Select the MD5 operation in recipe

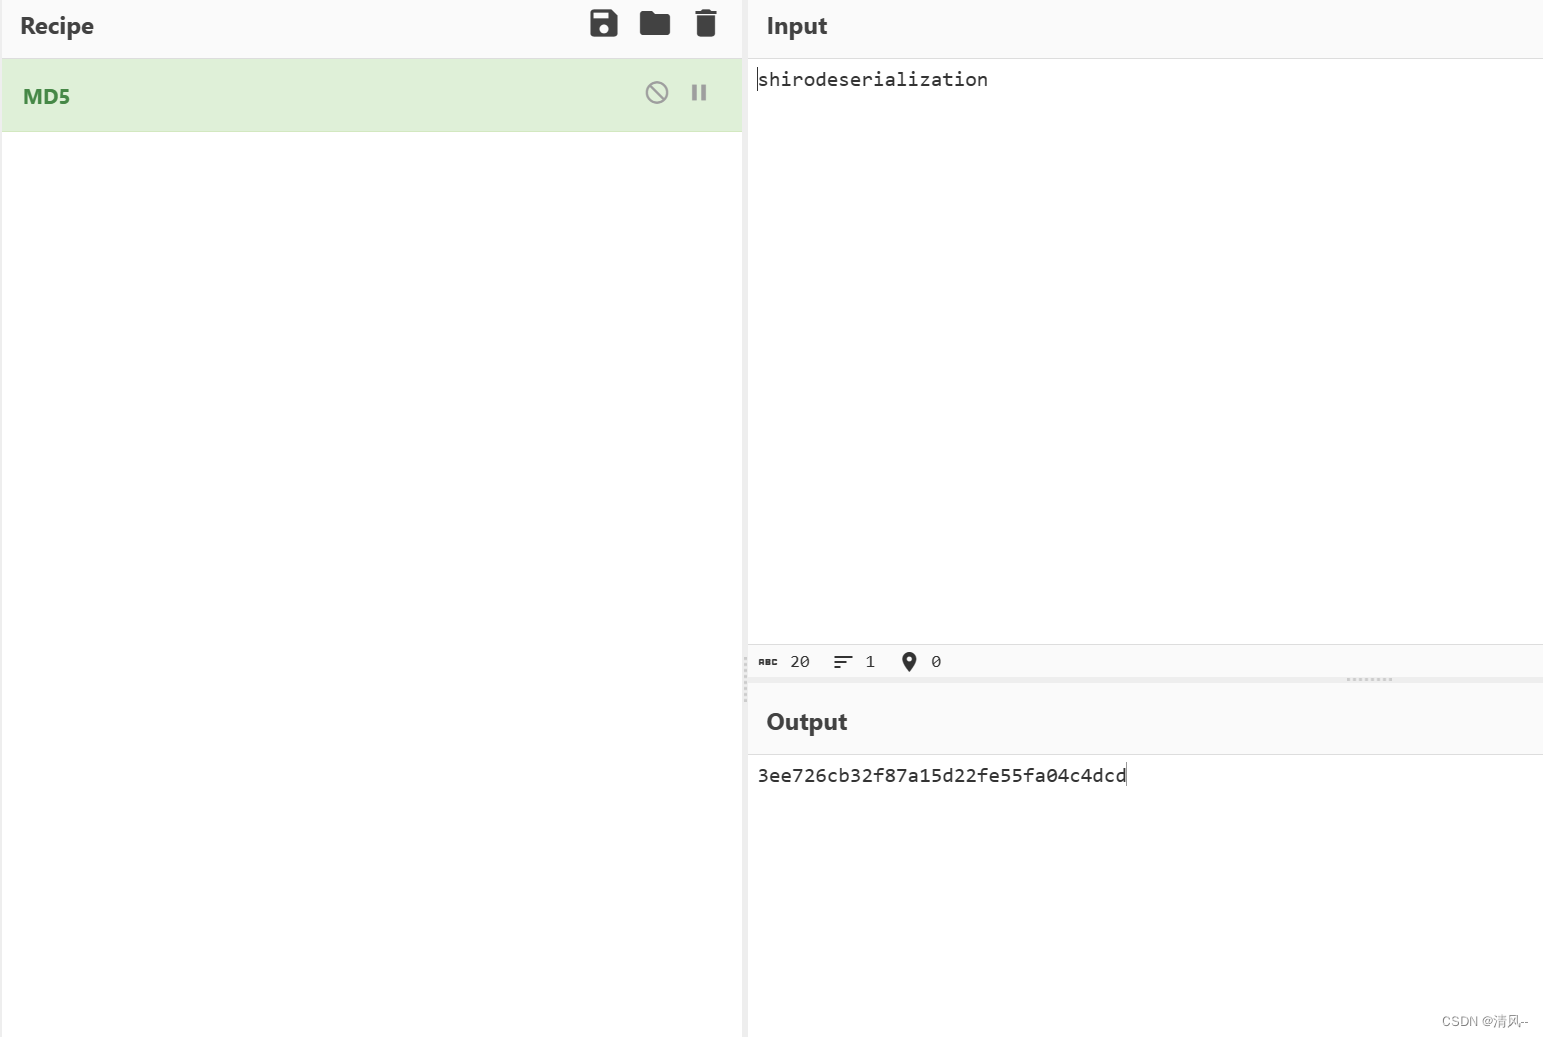click(371, 95)
